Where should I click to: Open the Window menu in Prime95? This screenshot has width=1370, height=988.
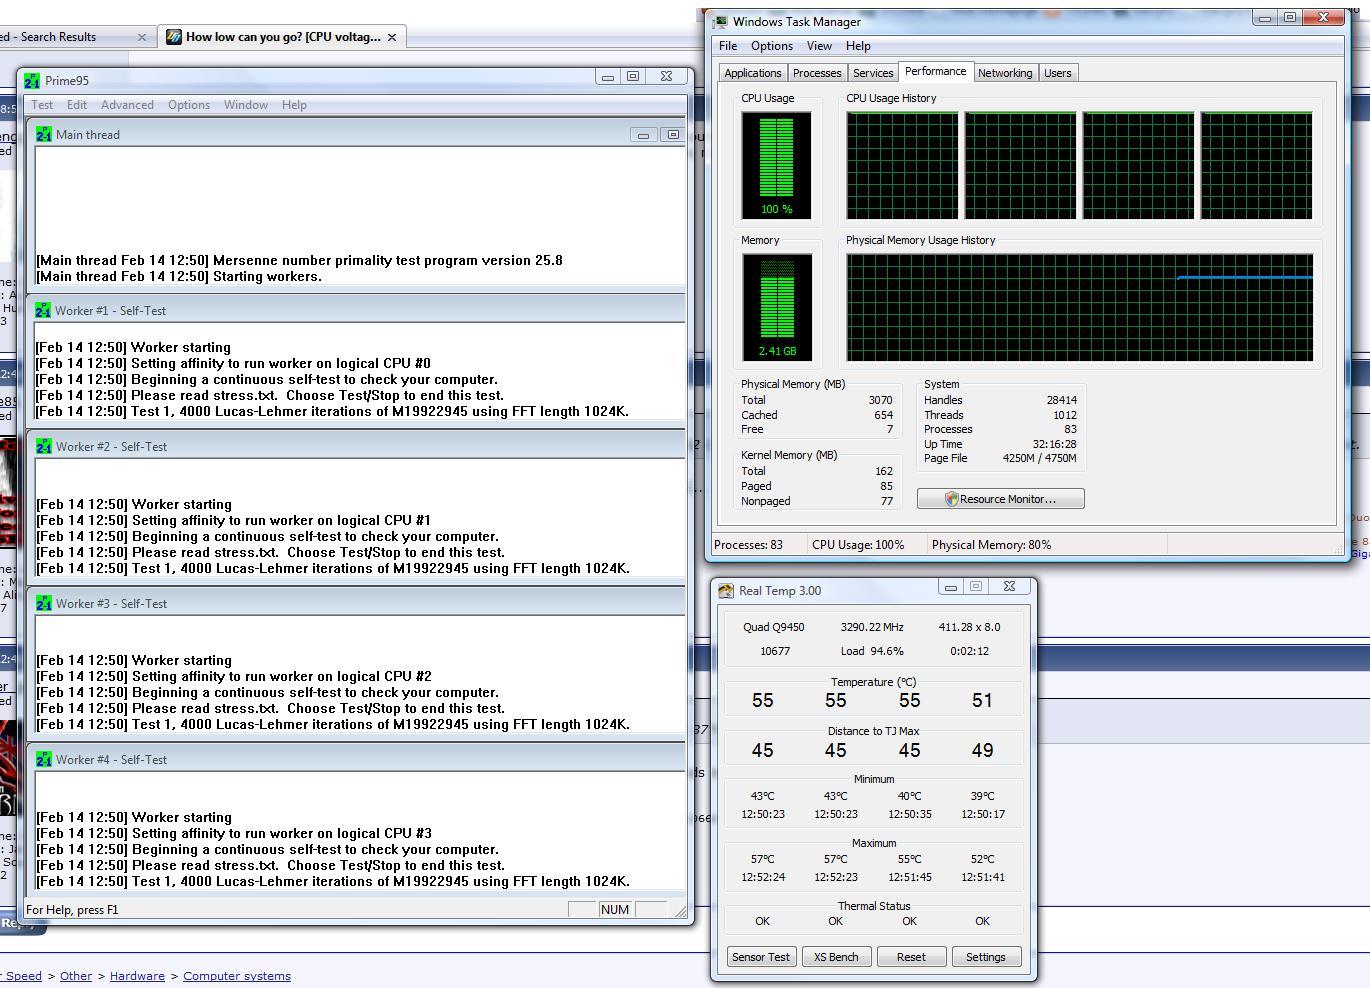pyautogui.click(x=246, y=105)
